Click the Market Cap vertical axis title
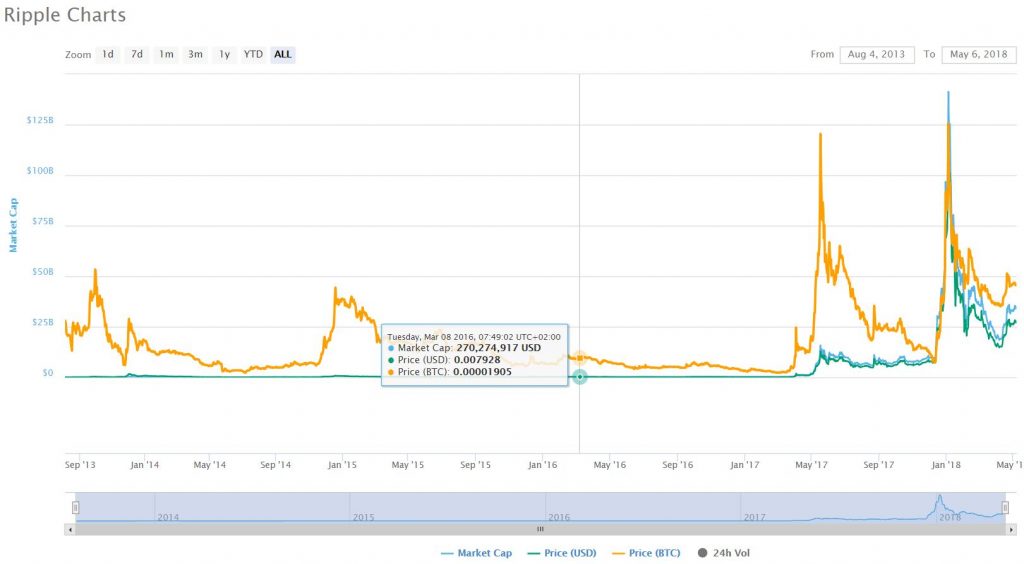The image size is (1024, 564). (13, 225)
